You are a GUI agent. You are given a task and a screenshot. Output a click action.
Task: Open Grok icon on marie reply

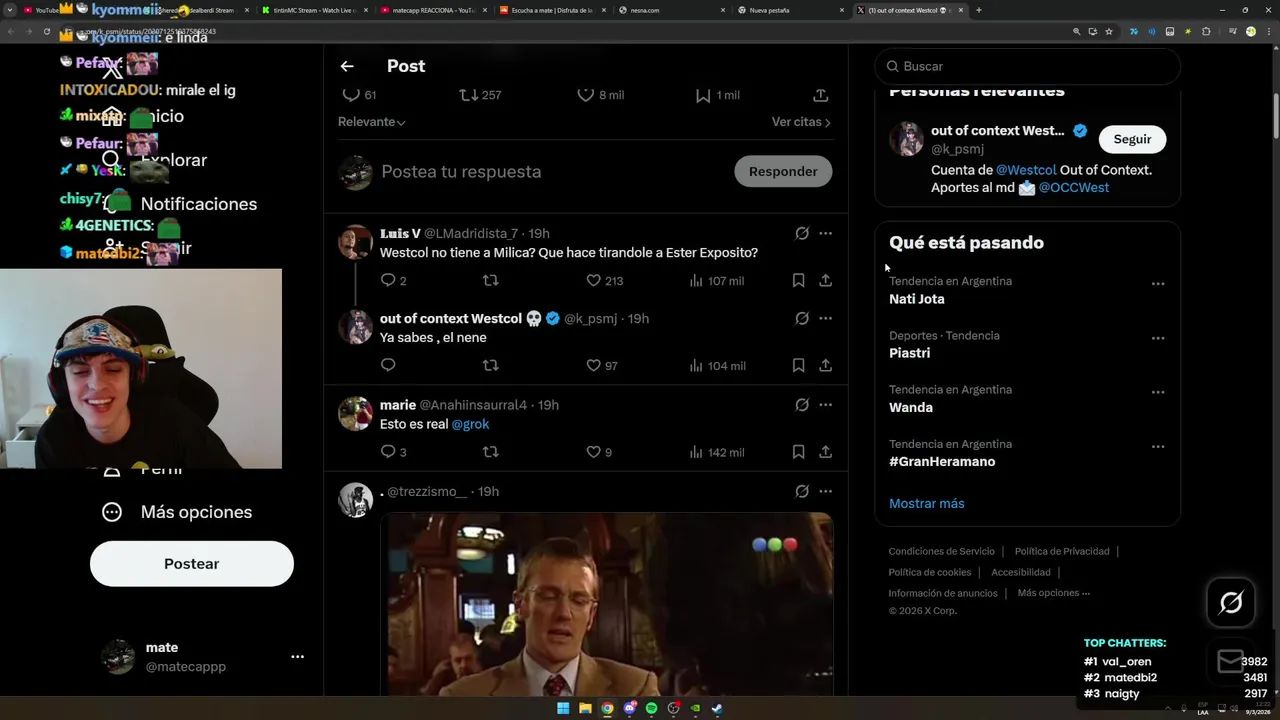(802, 405)
